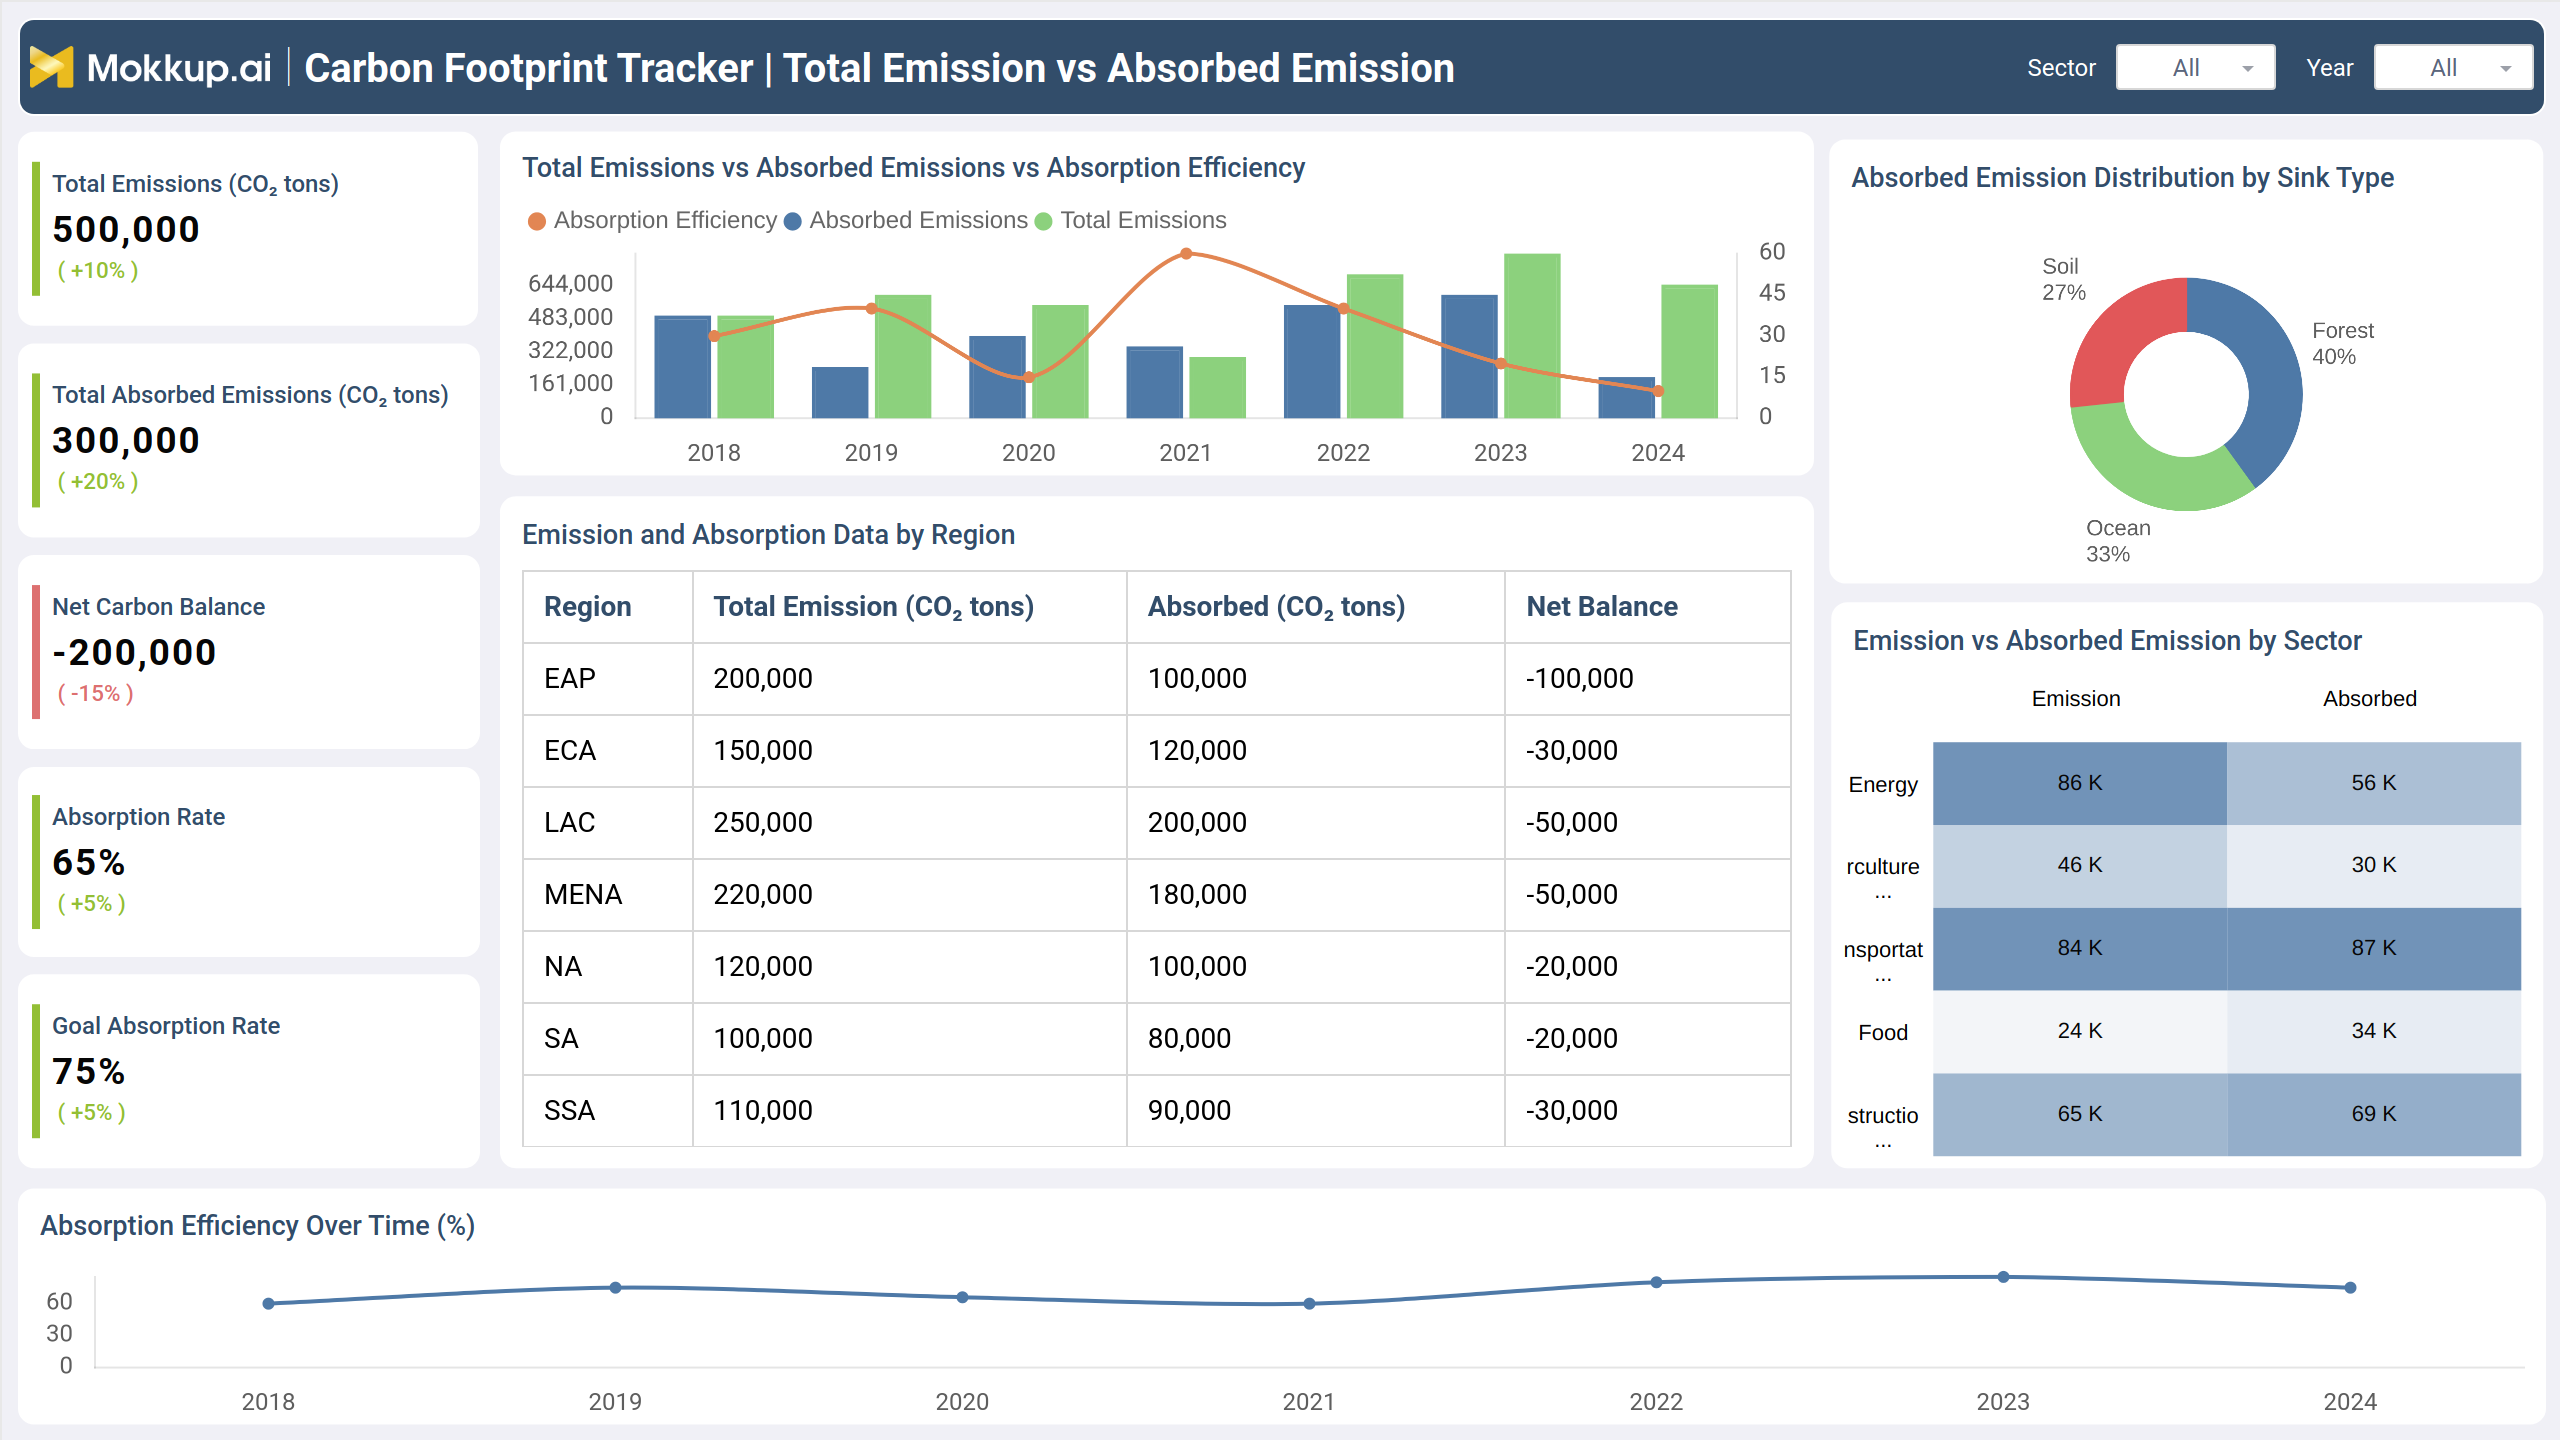Click Construction Emission cell 65 K
This screenshot has height=1440, width=2560.
coord(2080,1115)
